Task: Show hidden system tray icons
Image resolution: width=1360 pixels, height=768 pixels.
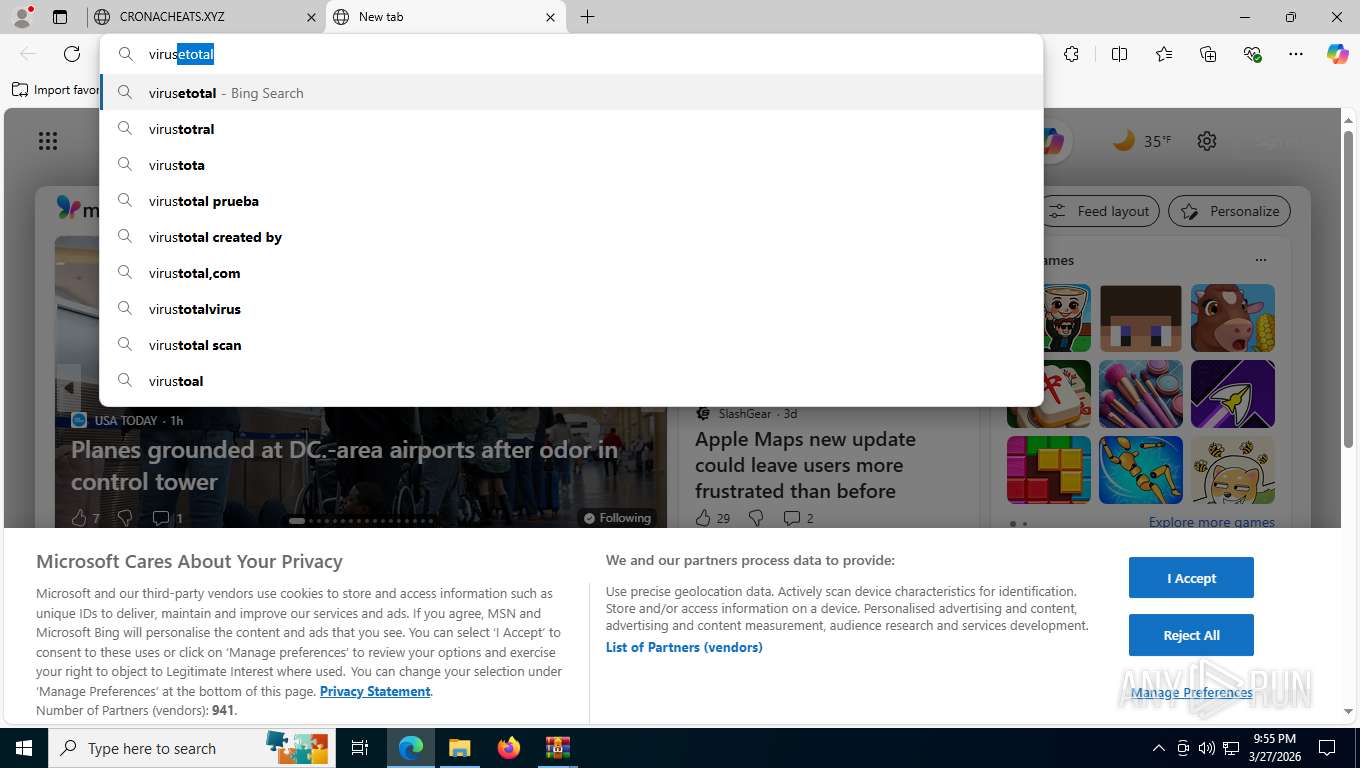Action: coord(1159,748)
